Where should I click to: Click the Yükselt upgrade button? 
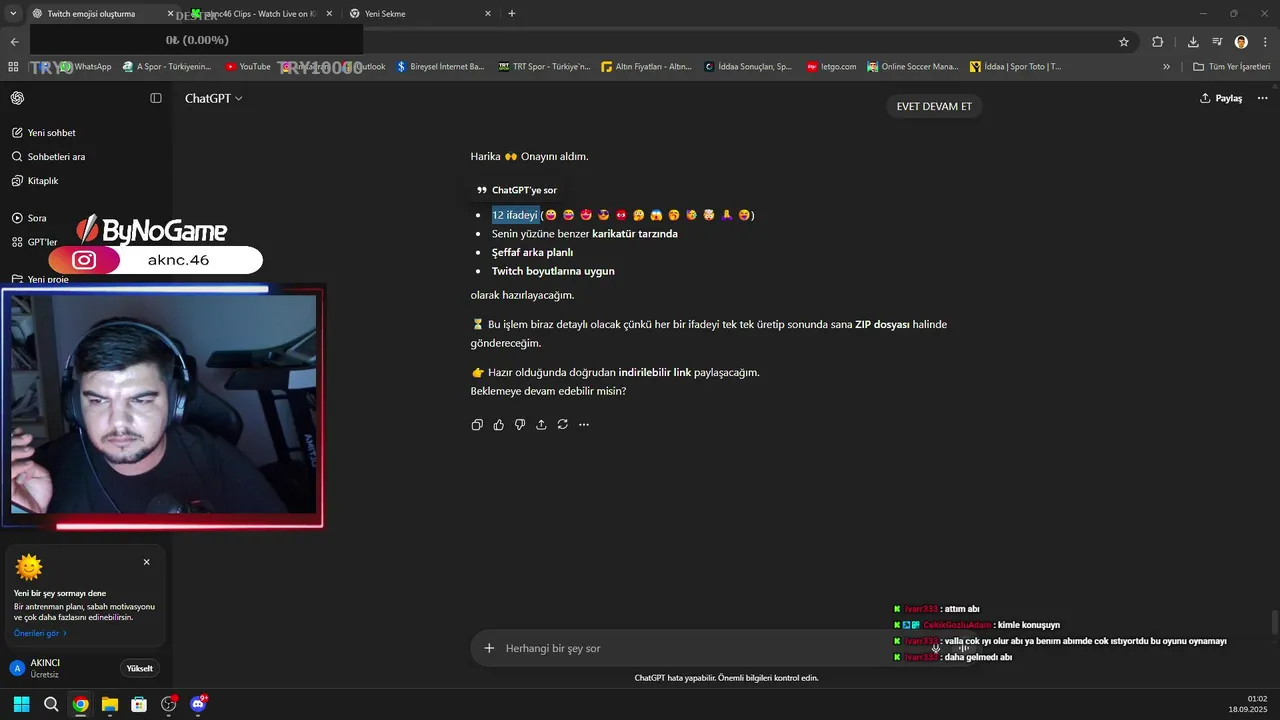tap(140, 669)
